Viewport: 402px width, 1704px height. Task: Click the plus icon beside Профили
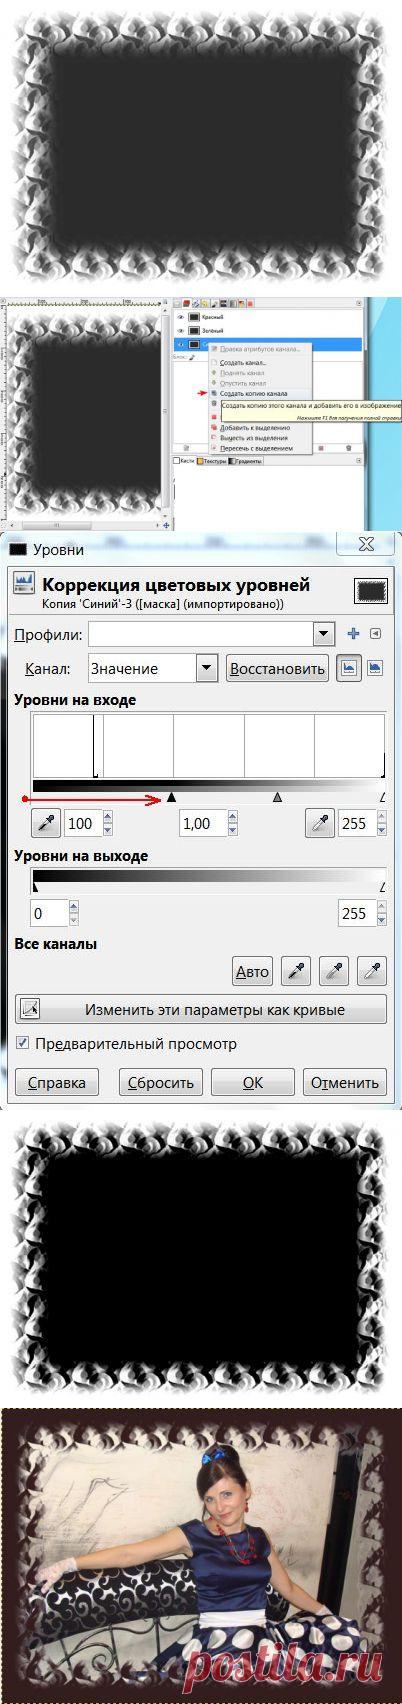tap(352, 633)
